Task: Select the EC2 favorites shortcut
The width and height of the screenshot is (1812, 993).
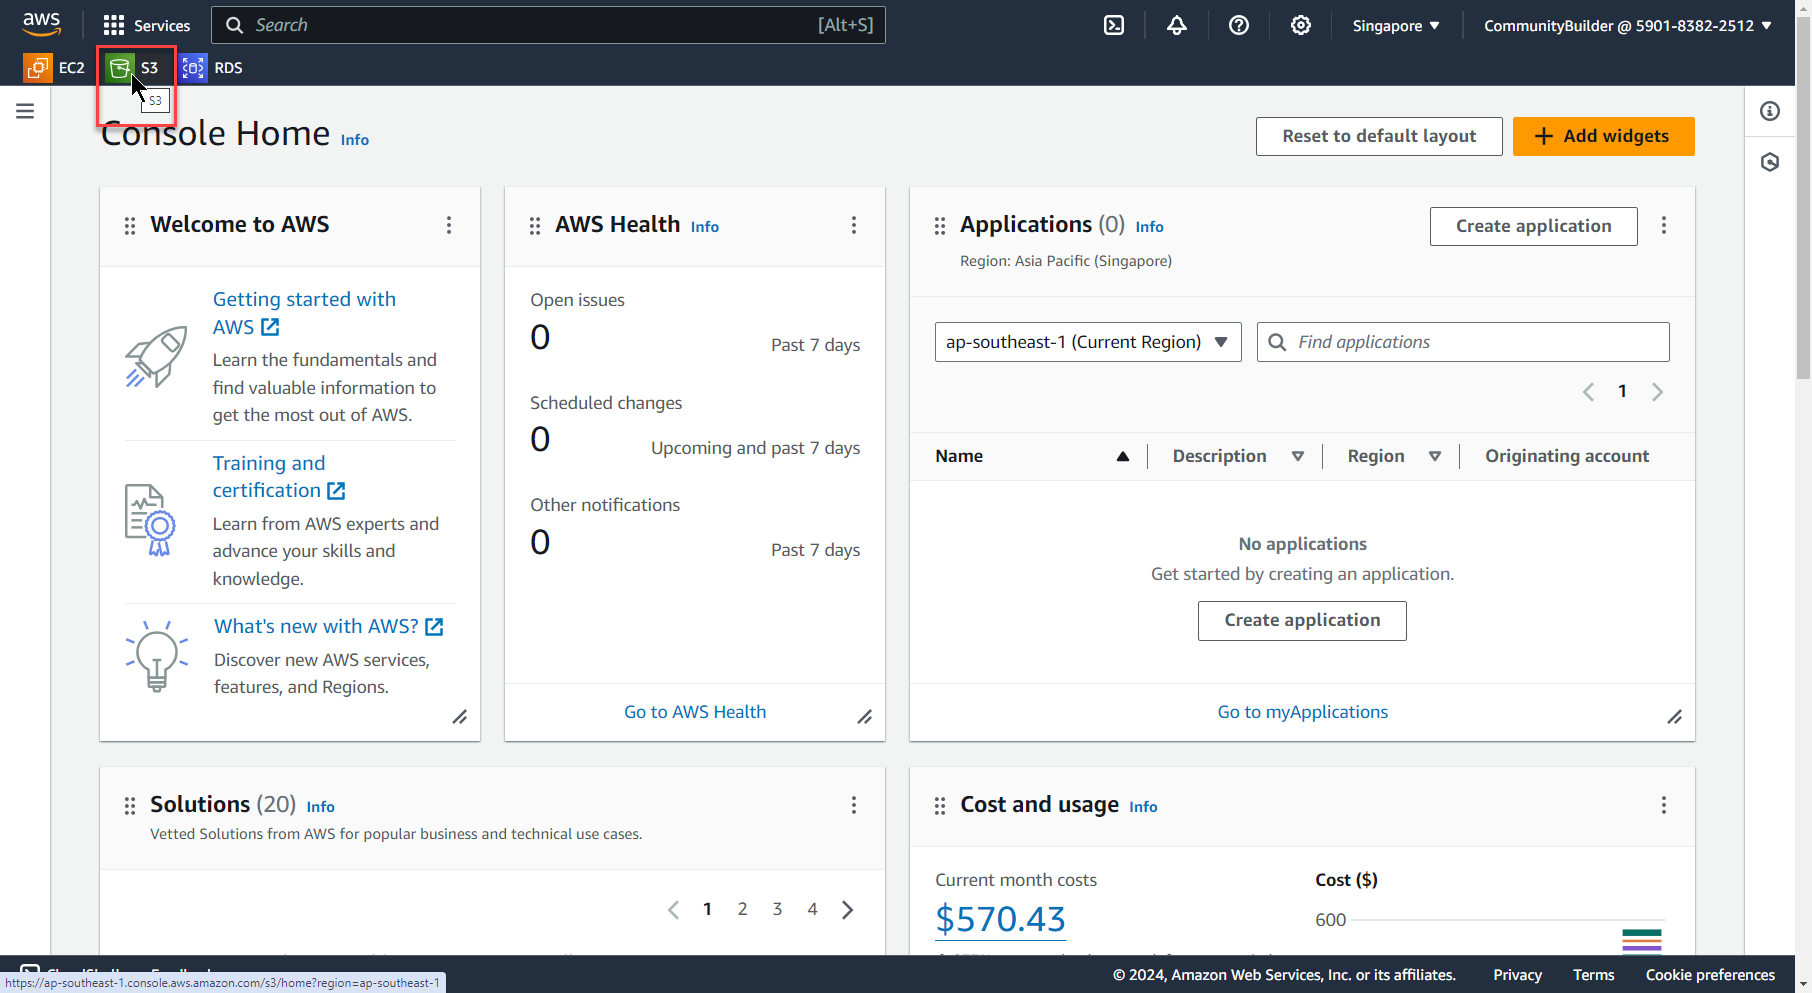Action: coord(55,67)
